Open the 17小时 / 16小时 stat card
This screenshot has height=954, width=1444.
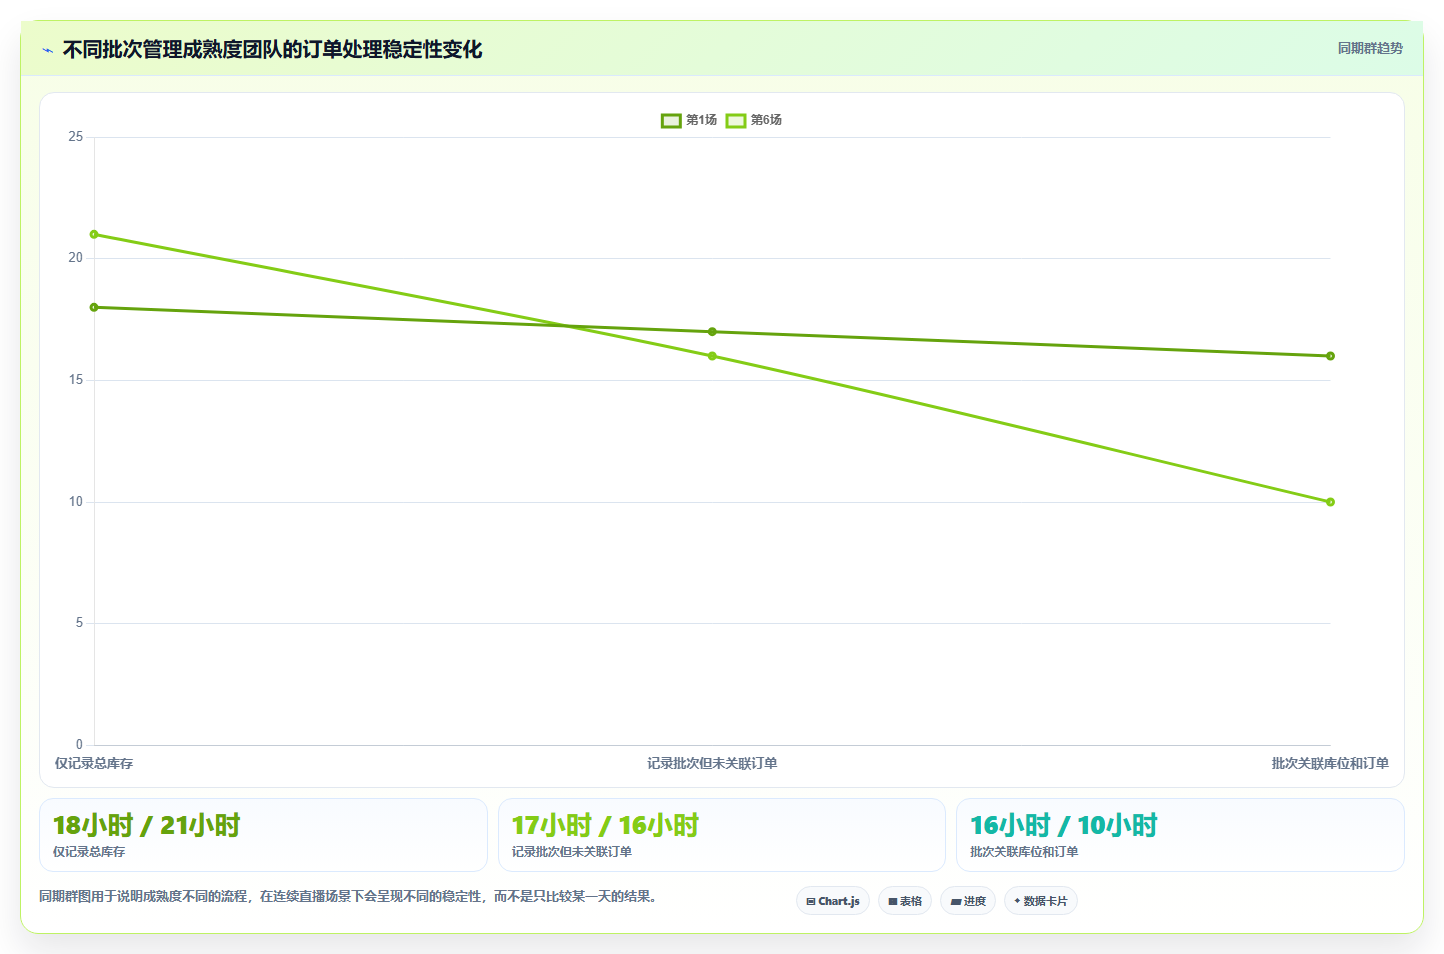point(721,835)
